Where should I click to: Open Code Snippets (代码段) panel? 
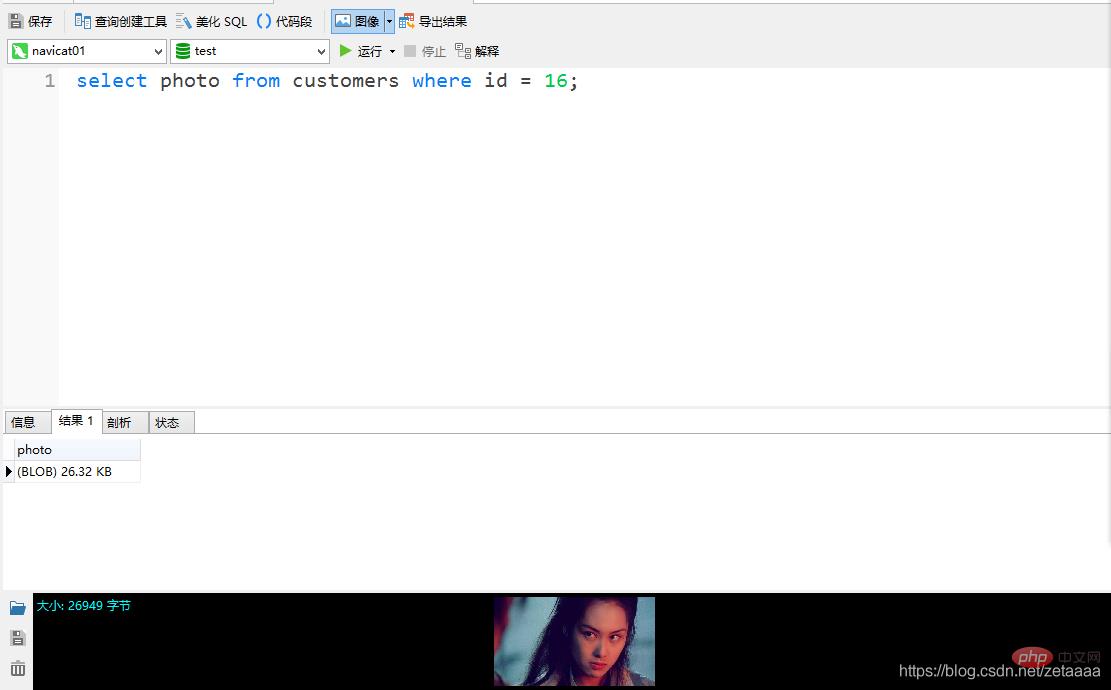tap(284, 21)
